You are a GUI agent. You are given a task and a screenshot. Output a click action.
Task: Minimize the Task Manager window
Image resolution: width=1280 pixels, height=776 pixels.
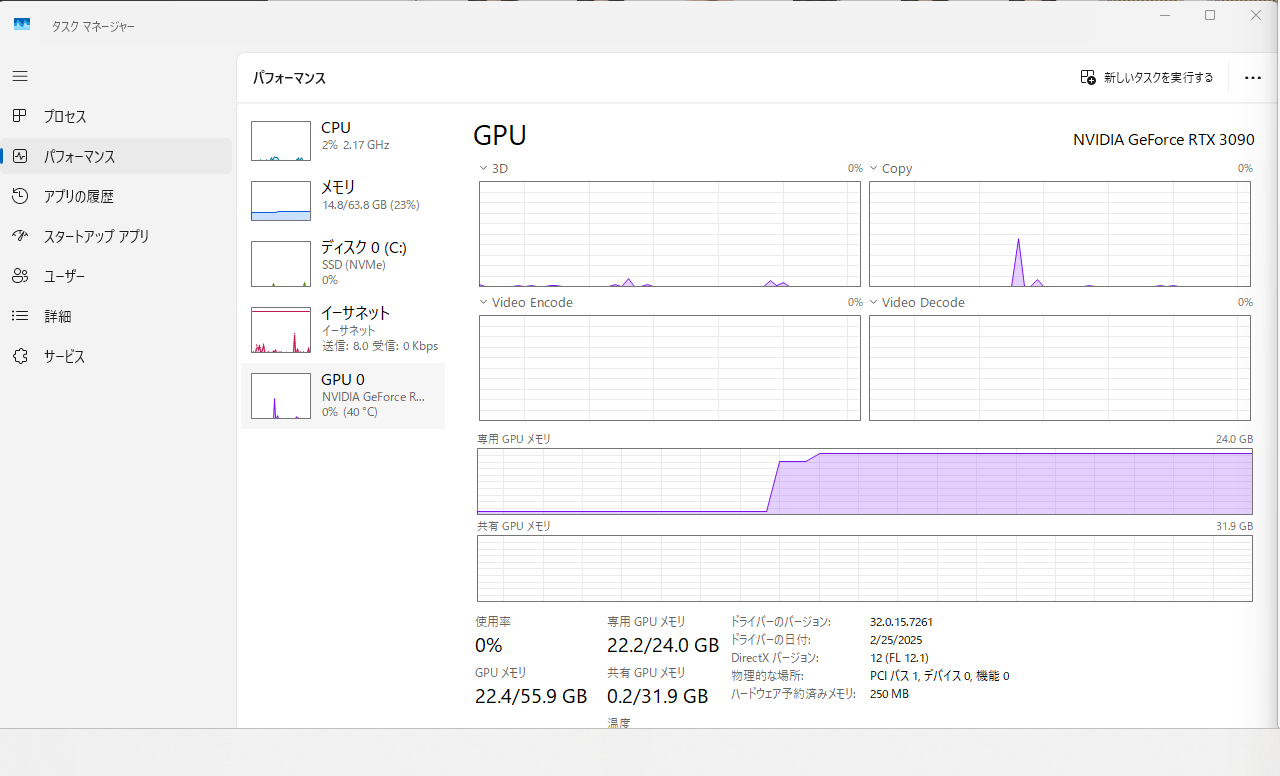coord(1164,15)
